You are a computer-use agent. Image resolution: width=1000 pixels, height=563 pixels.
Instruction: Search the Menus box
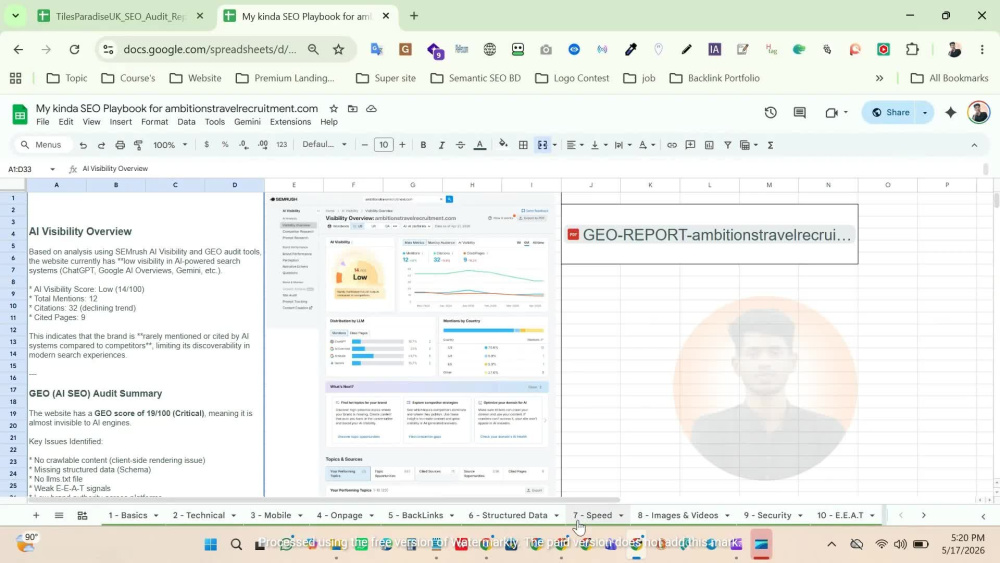pyautogui.click(x=41, y=145)
